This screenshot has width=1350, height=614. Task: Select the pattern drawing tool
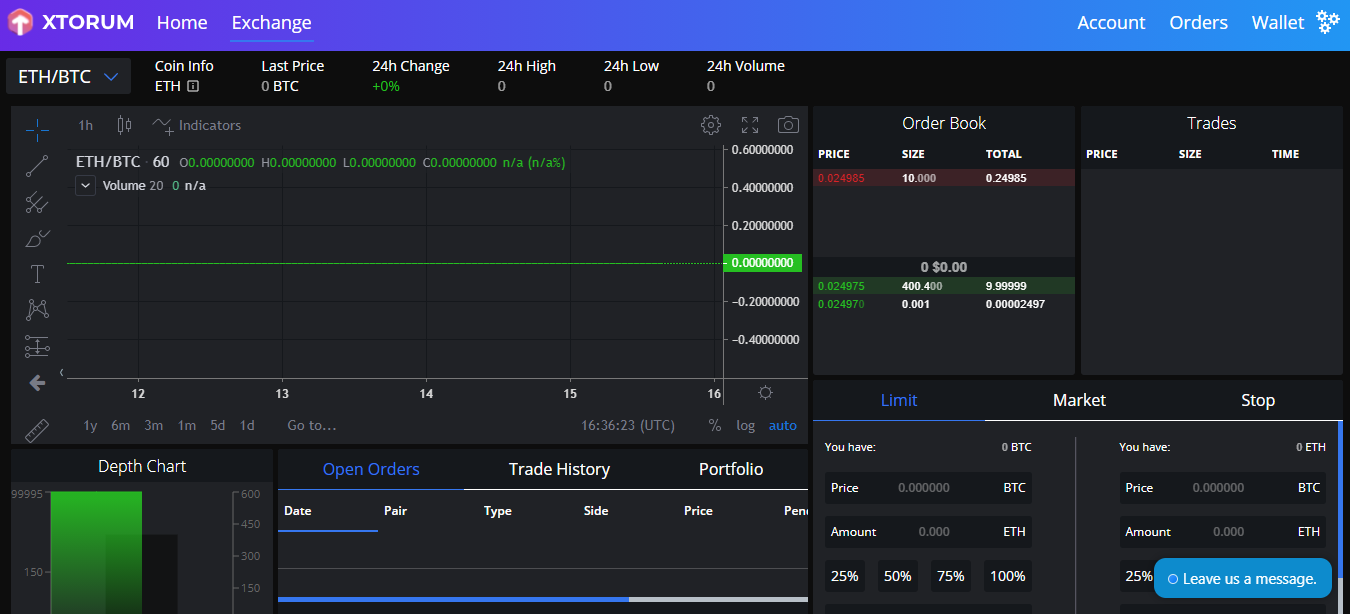37,310
